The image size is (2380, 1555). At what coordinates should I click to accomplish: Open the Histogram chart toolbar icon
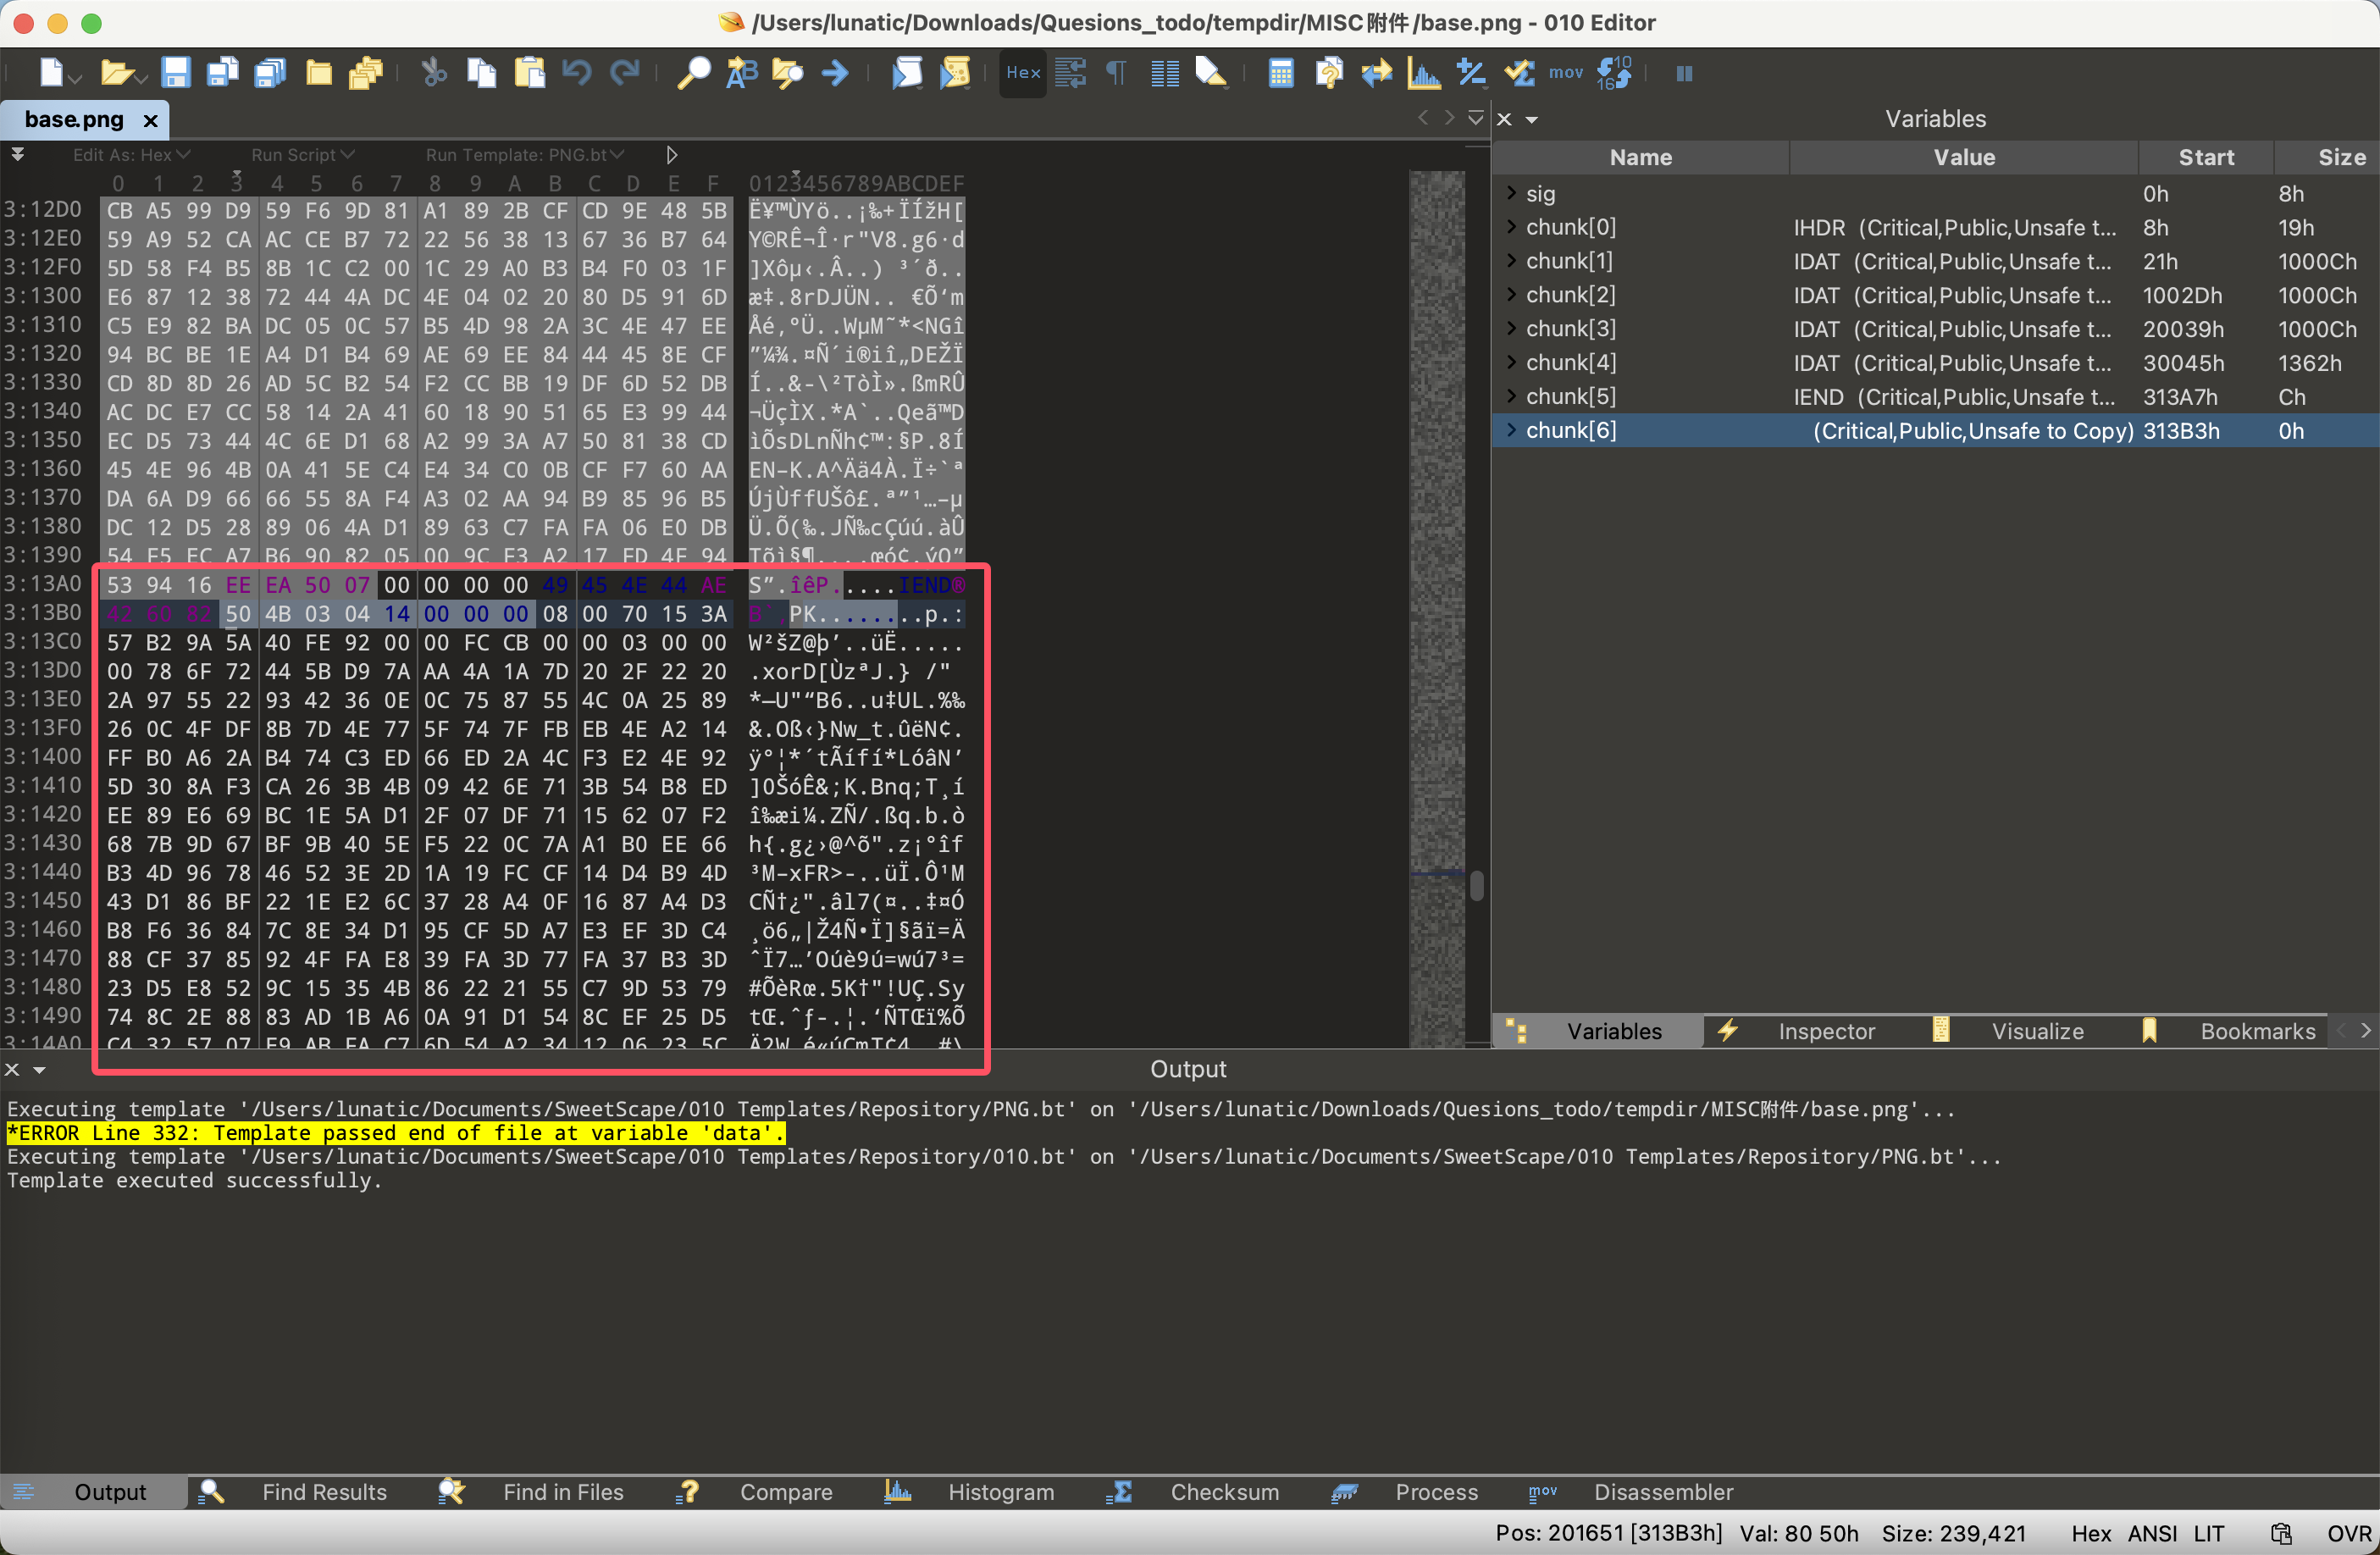pyautogui.click(x=1424, y=73)
